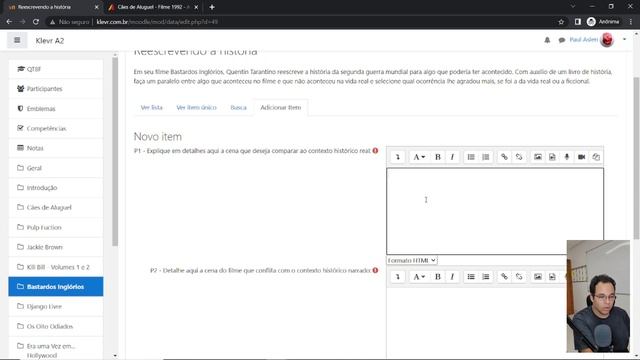640x360 pixels.
Task: Switch to the Busca tab
Action: [x=238, y=107]
